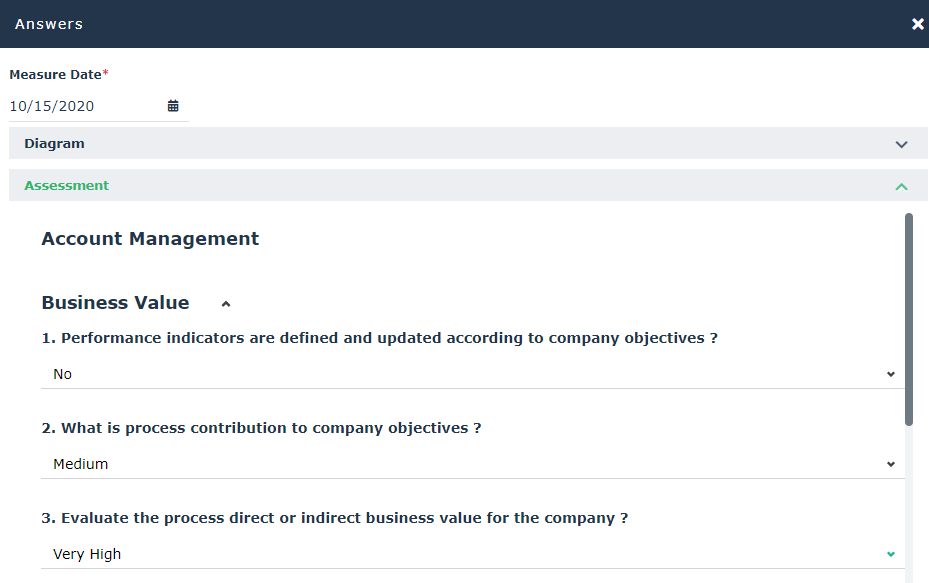Expand the Diagram section chevron

[901, 144]
